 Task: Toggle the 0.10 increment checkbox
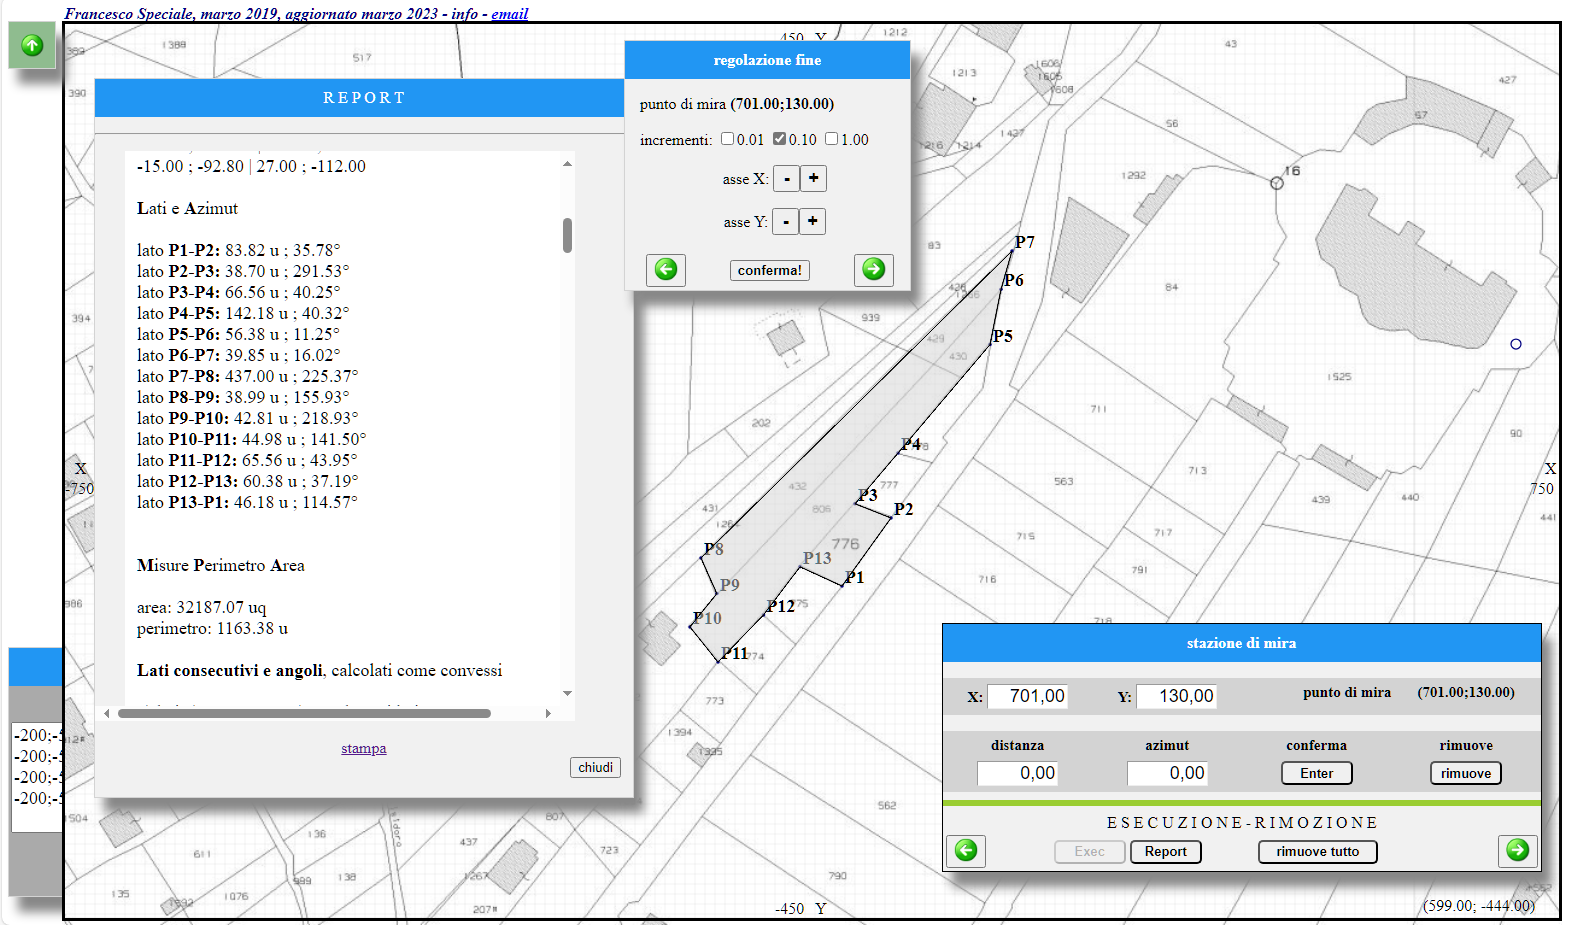(x=779, y=139)
